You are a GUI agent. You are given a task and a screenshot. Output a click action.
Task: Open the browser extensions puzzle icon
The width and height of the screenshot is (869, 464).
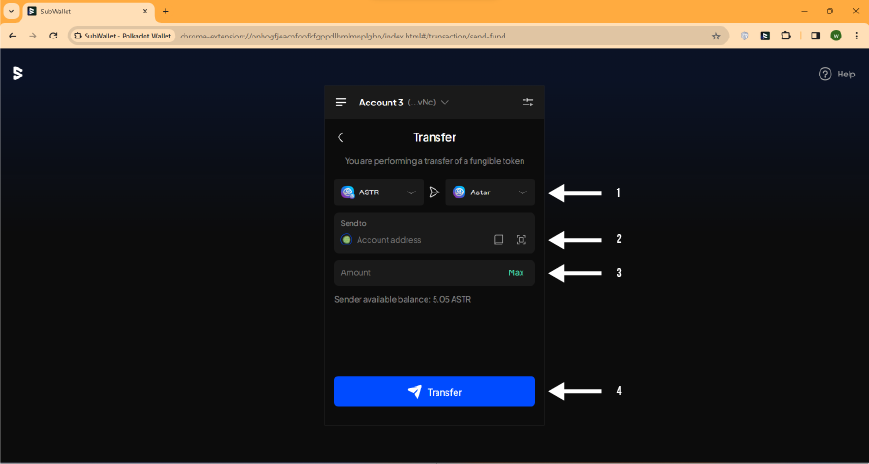[786, 35]
